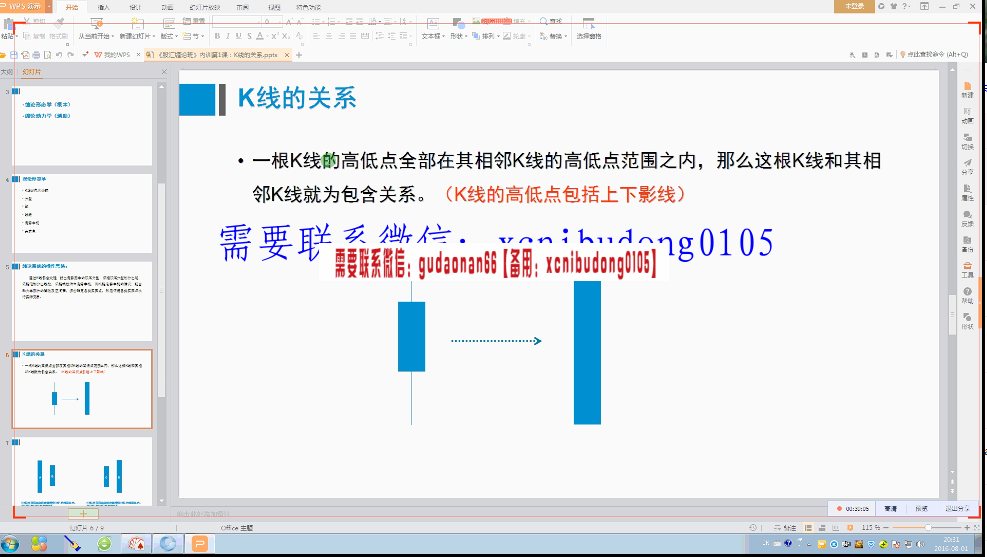Viewport: 987px width, 557px height.
Task: Click the New Slide icon
Action: [137, 25]
